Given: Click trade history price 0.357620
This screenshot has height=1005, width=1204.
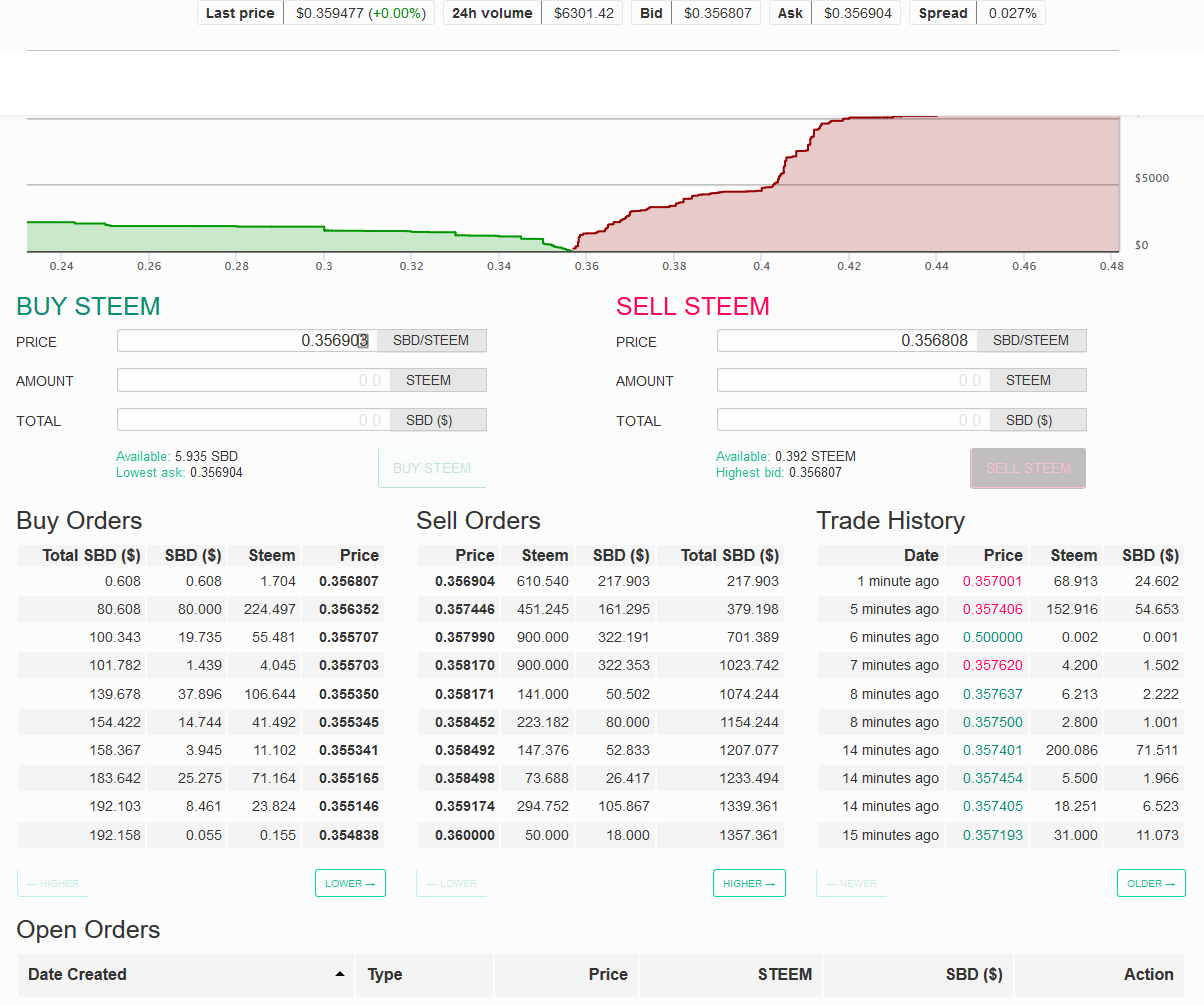Looking at the screenshot, I should 993,665.
